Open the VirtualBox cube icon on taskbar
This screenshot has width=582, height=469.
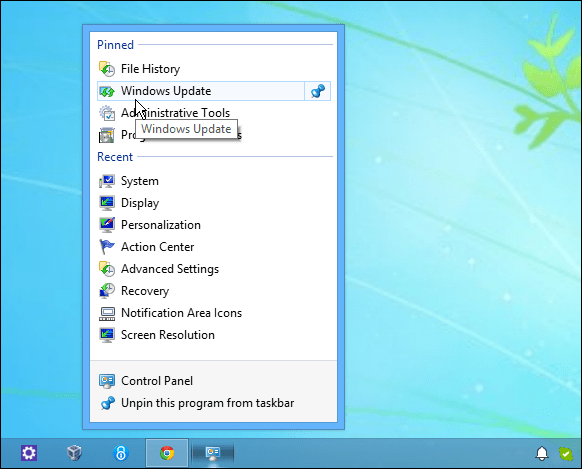75,453
